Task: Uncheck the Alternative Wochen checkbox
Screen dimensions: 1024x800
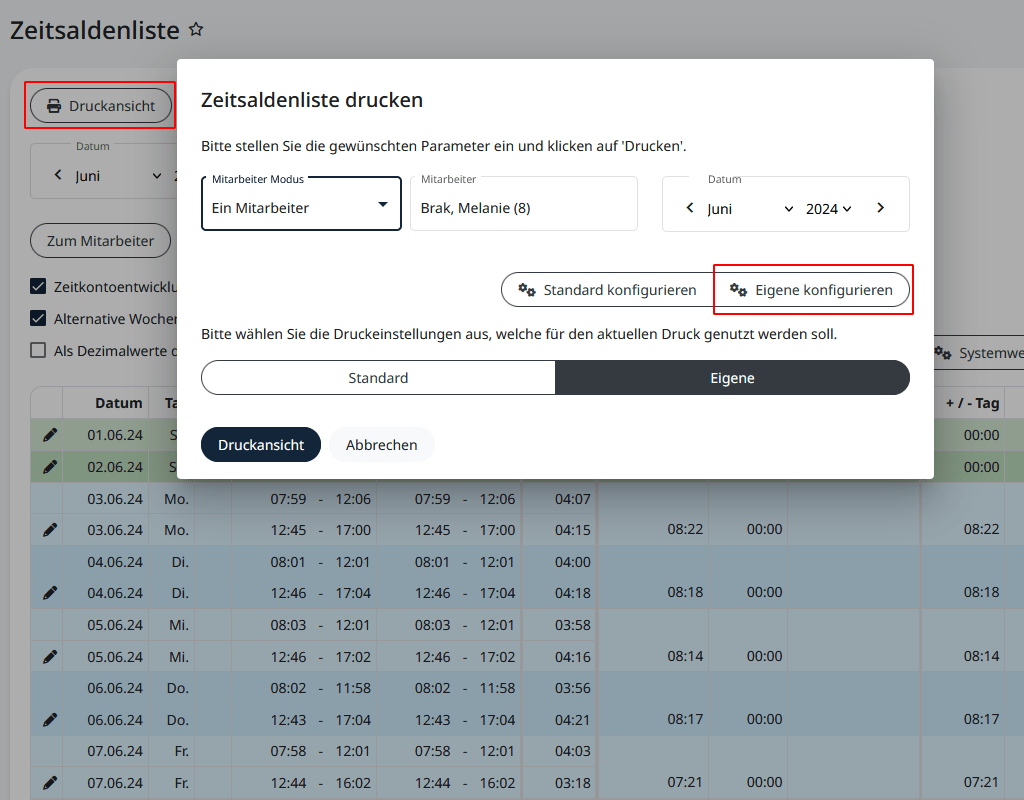Action: pyautogui.click(x=38, y=319)
